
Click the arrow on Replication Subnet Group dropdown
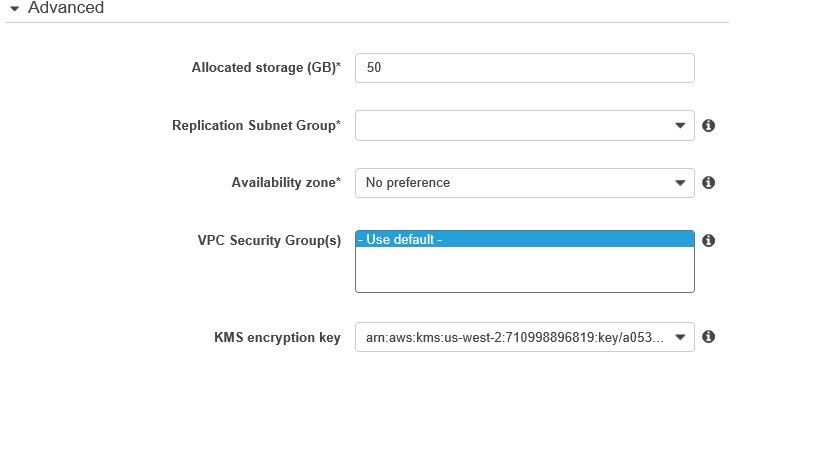coord(680,126)
